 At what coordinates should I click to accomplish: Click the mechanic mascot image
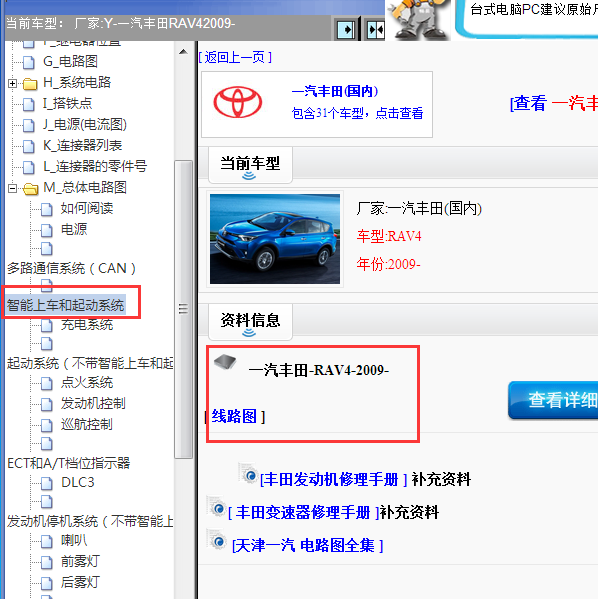pyautogui.click(x=418, y=19)
